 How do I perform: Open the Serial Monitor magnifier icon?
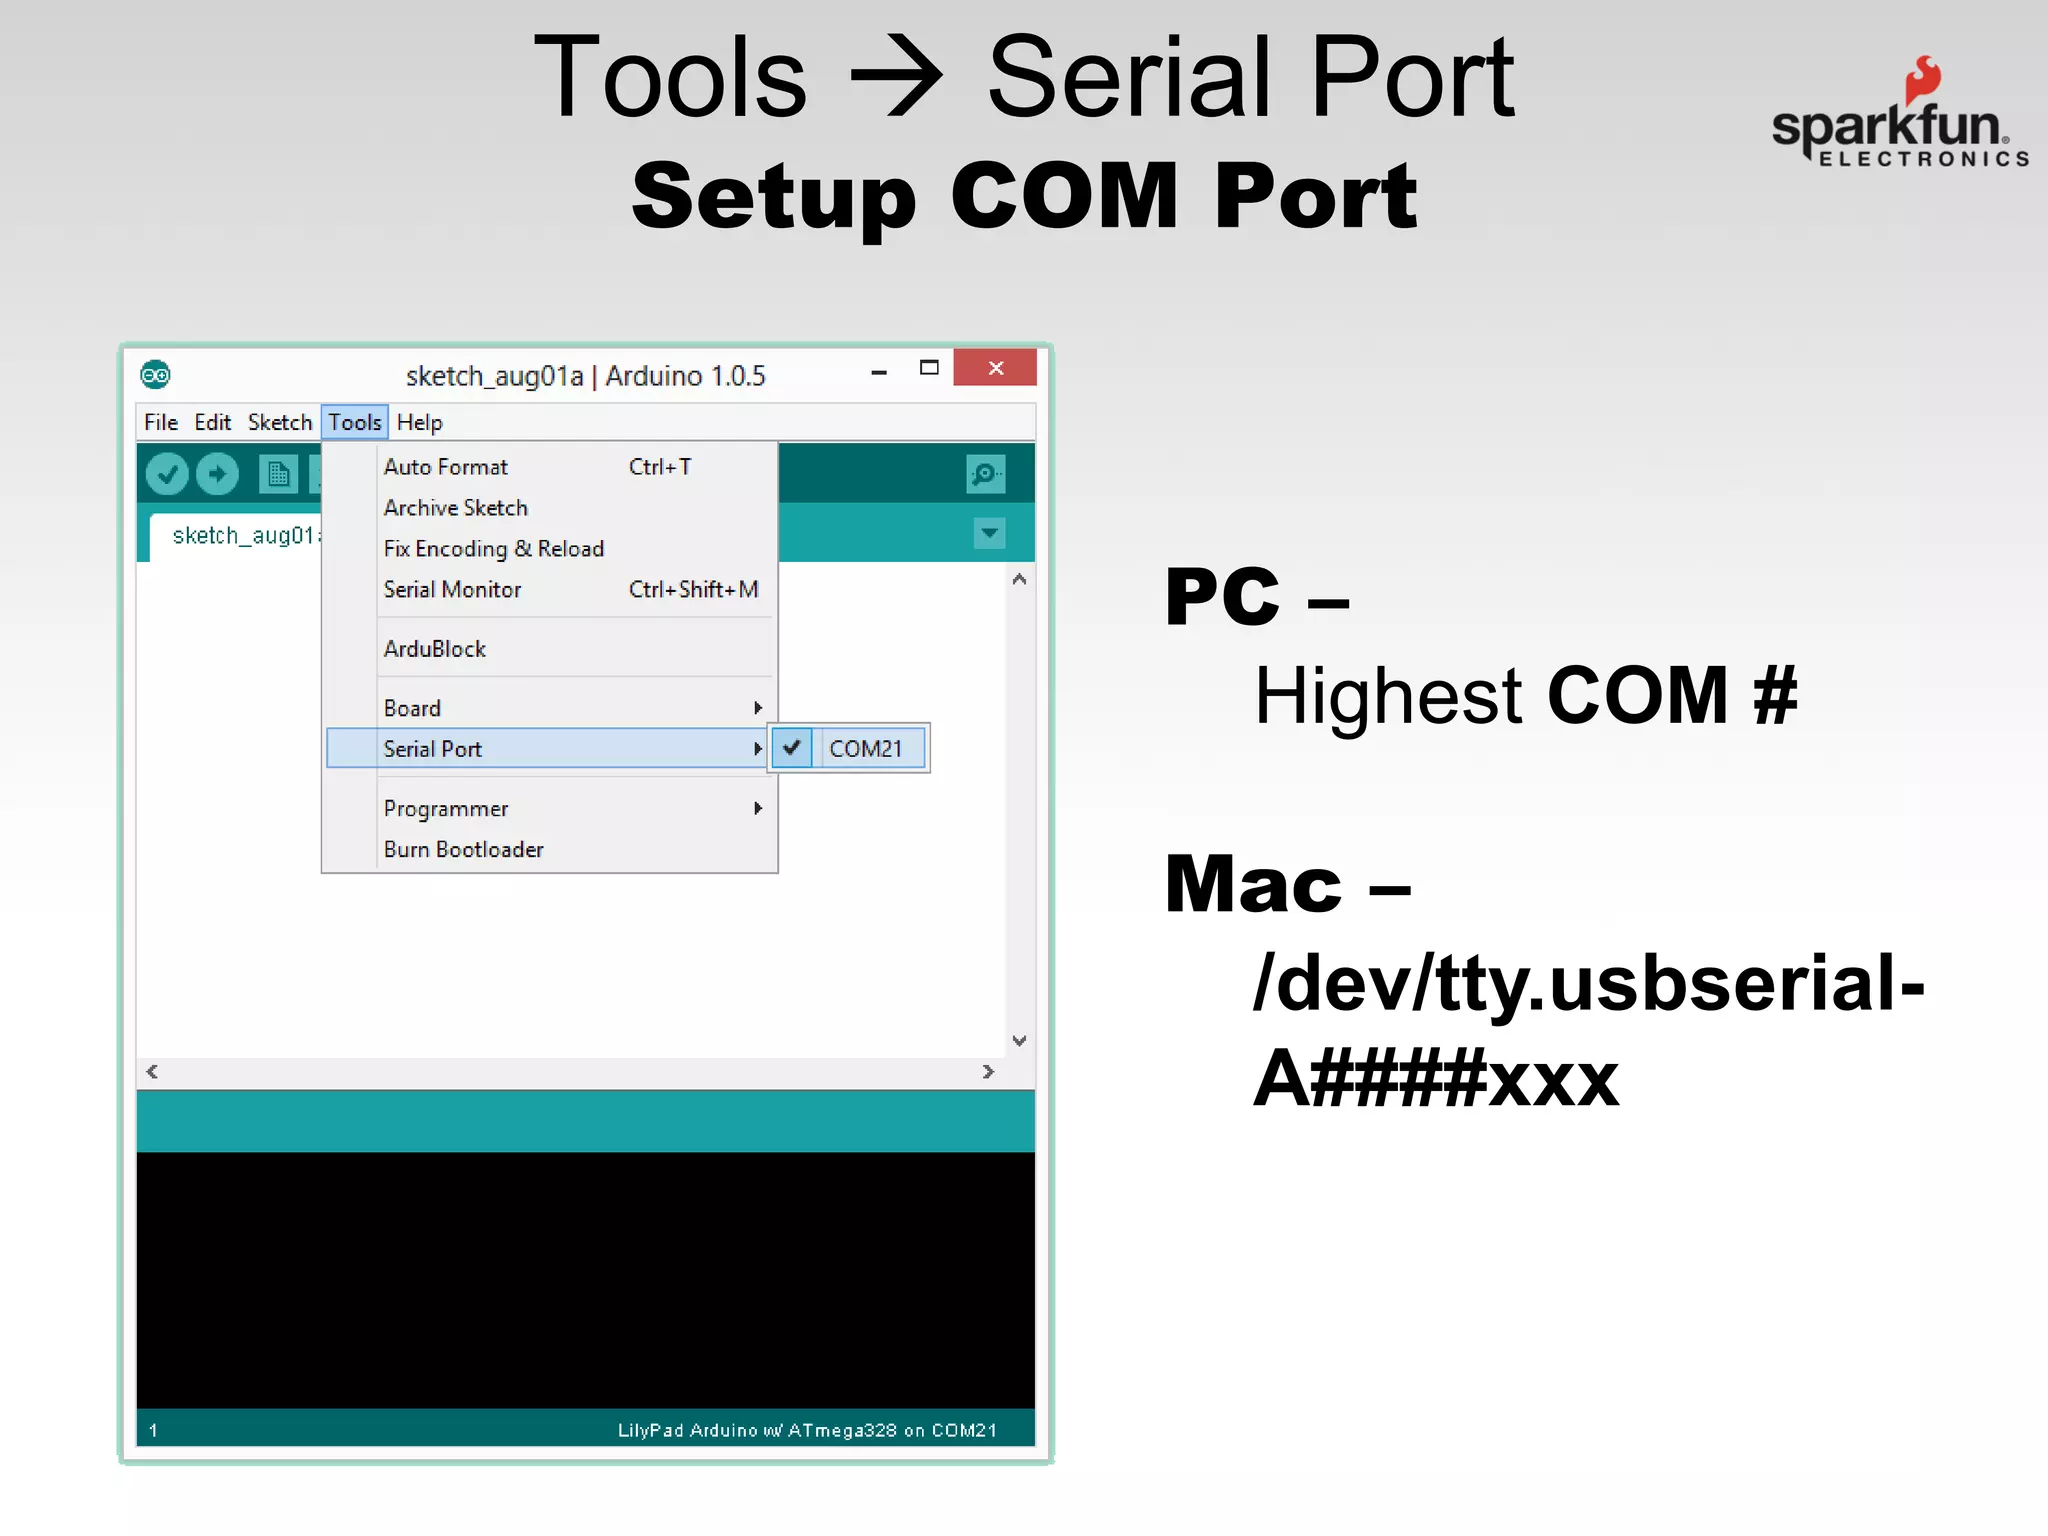pyautogui.click(x=985, y=473)
